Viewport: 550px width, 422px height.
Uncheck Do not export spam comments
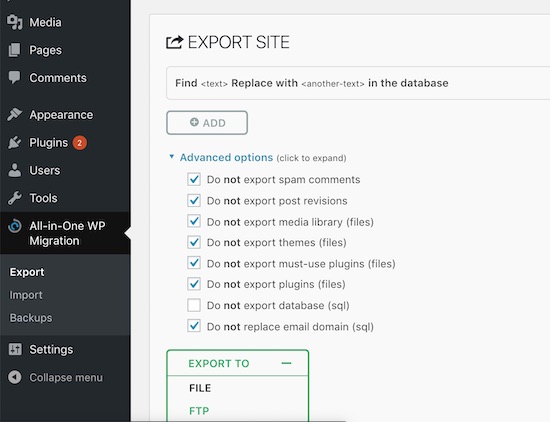tap(194, 179)
